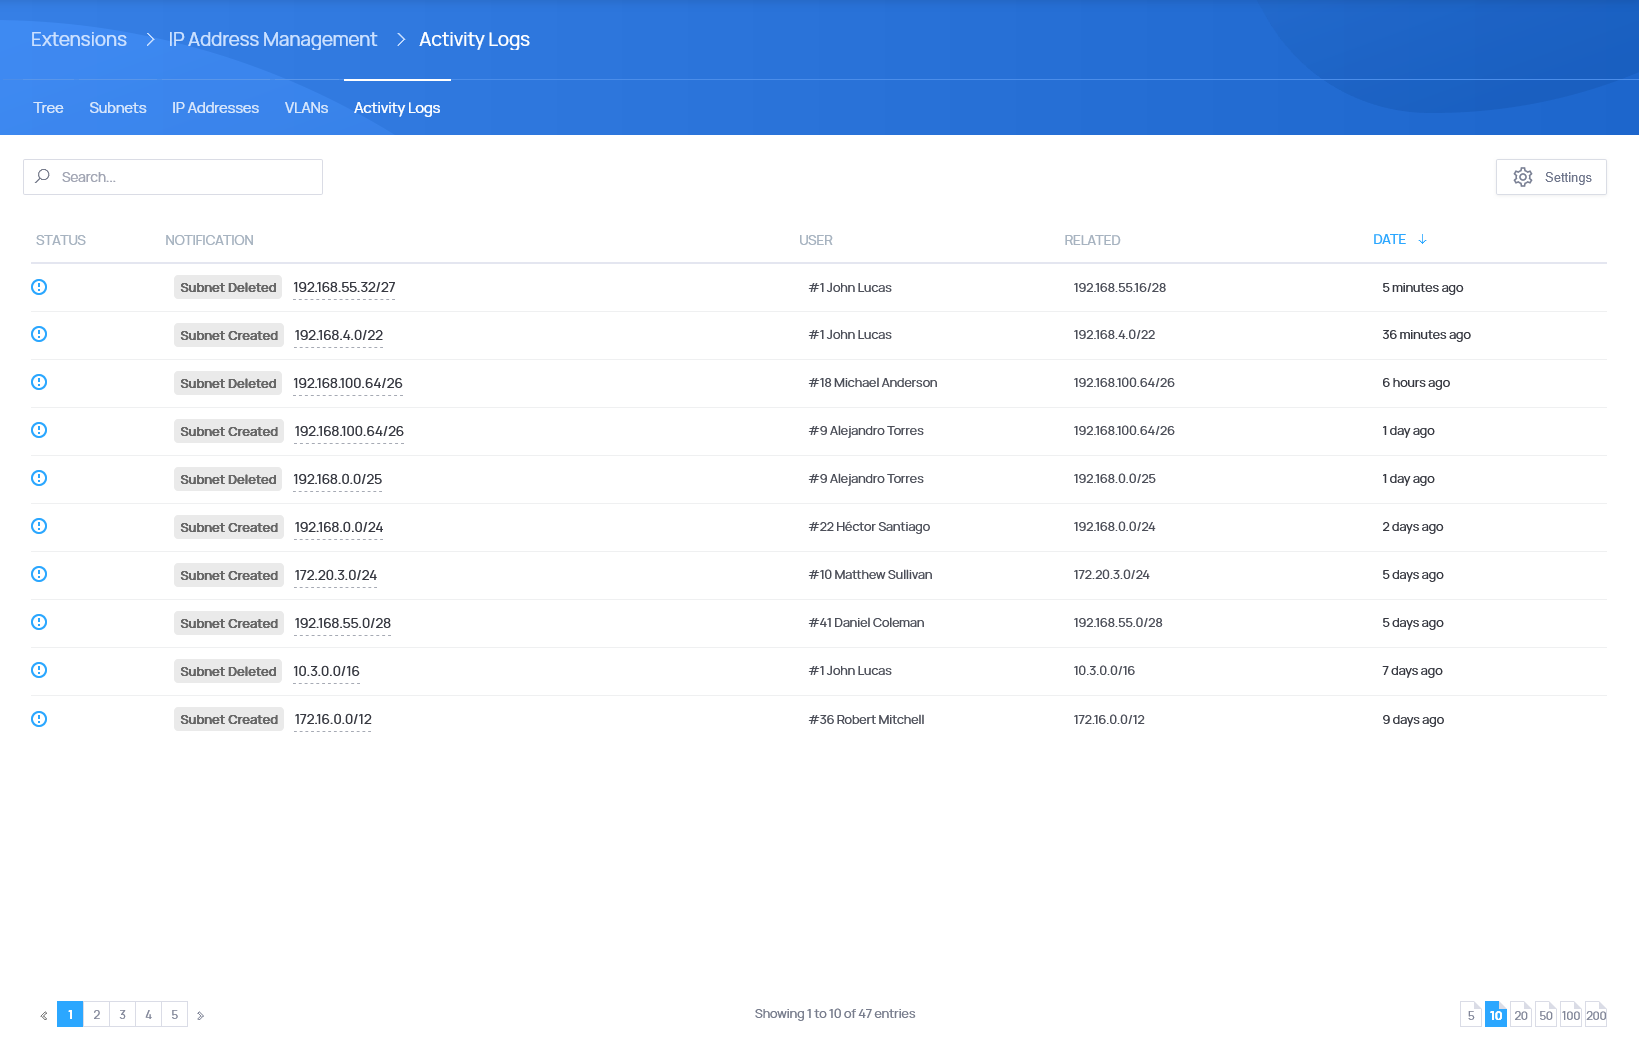Click status icon for 192.168.0.0/25 row
1639x1043 pixels.
39,478
